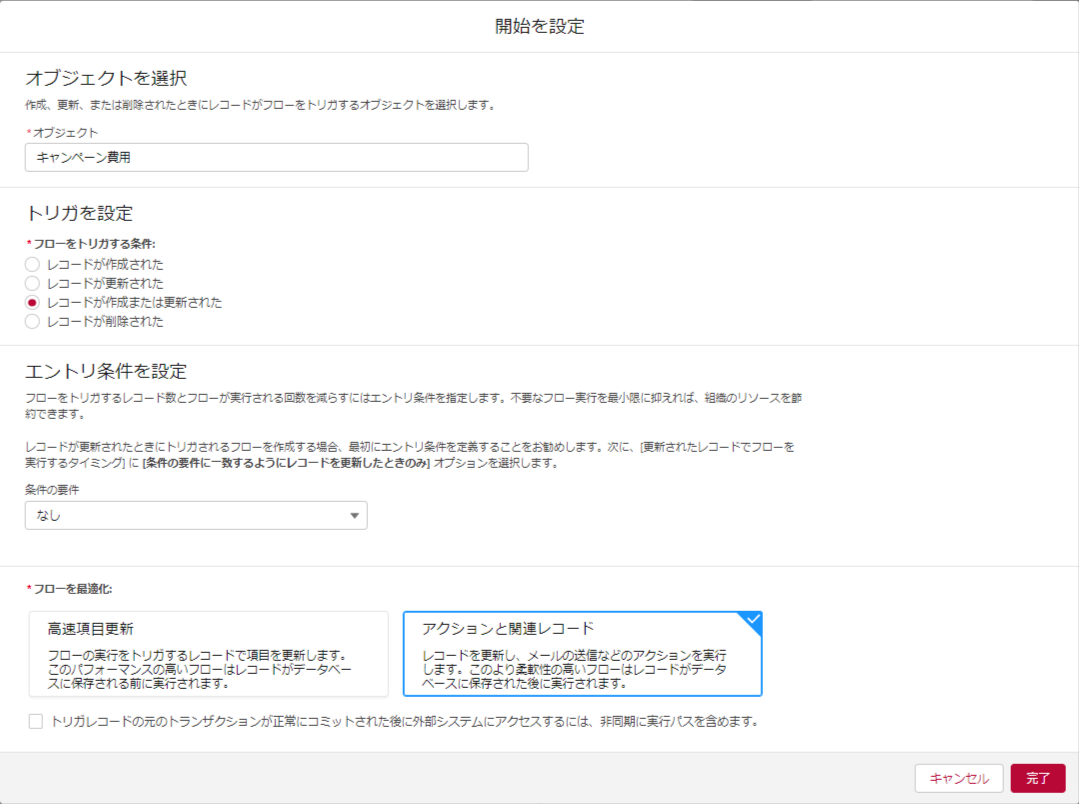
Task: Click the フローをトリガする条件 field label
Action: coord(94,244)
